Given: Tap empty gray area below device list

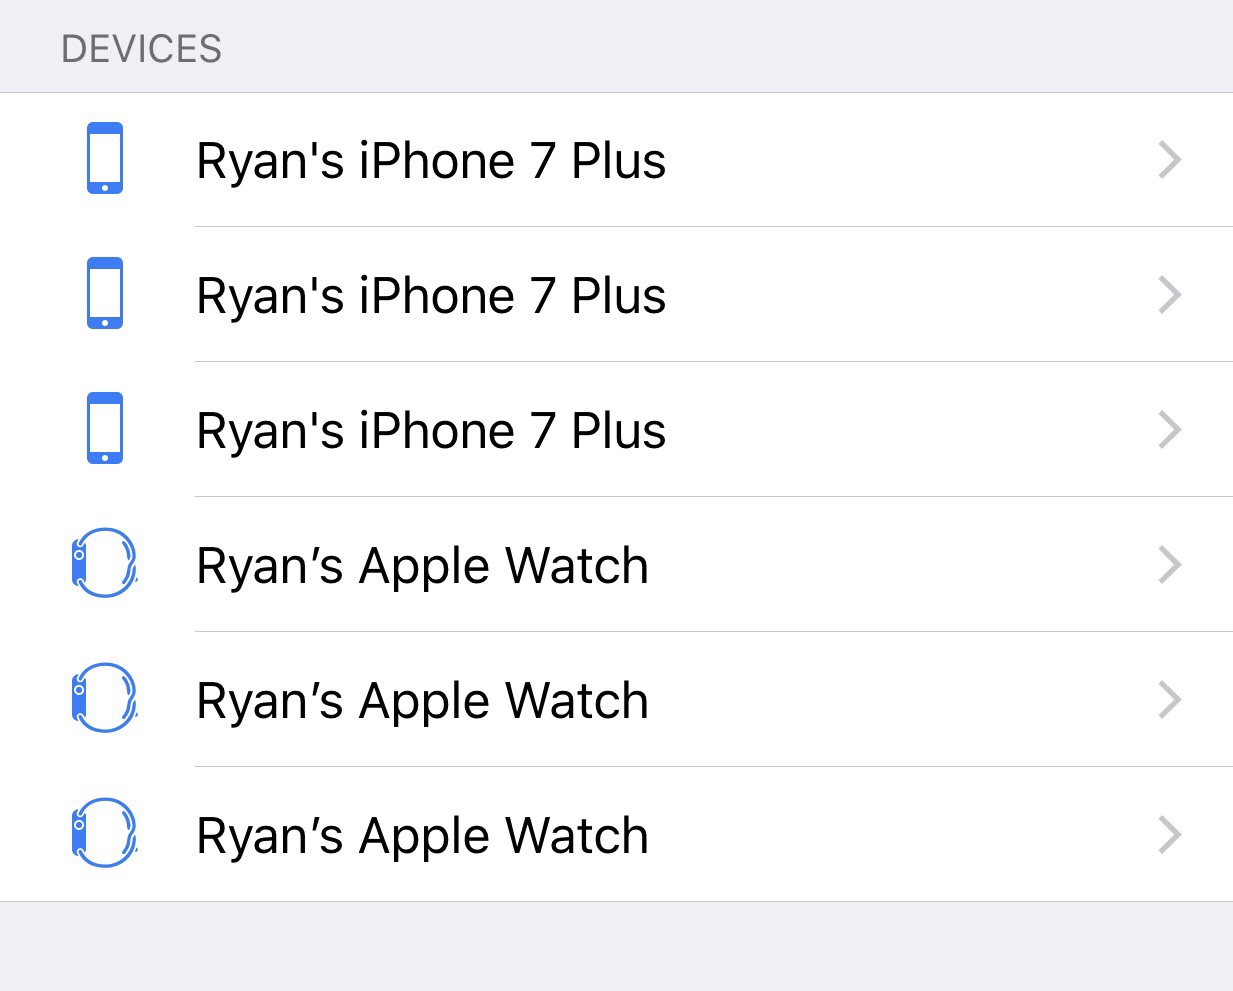Looking at the screenshot, I should [616, 947].
